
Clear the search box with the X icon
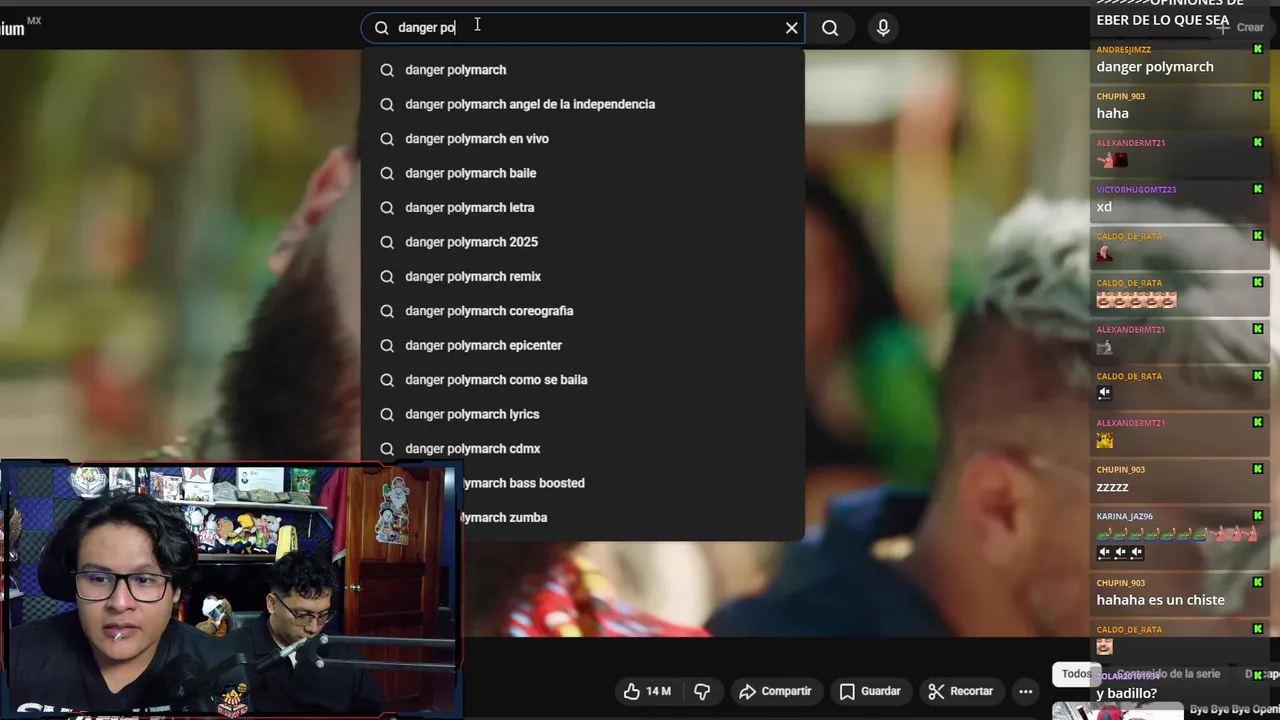791,28
